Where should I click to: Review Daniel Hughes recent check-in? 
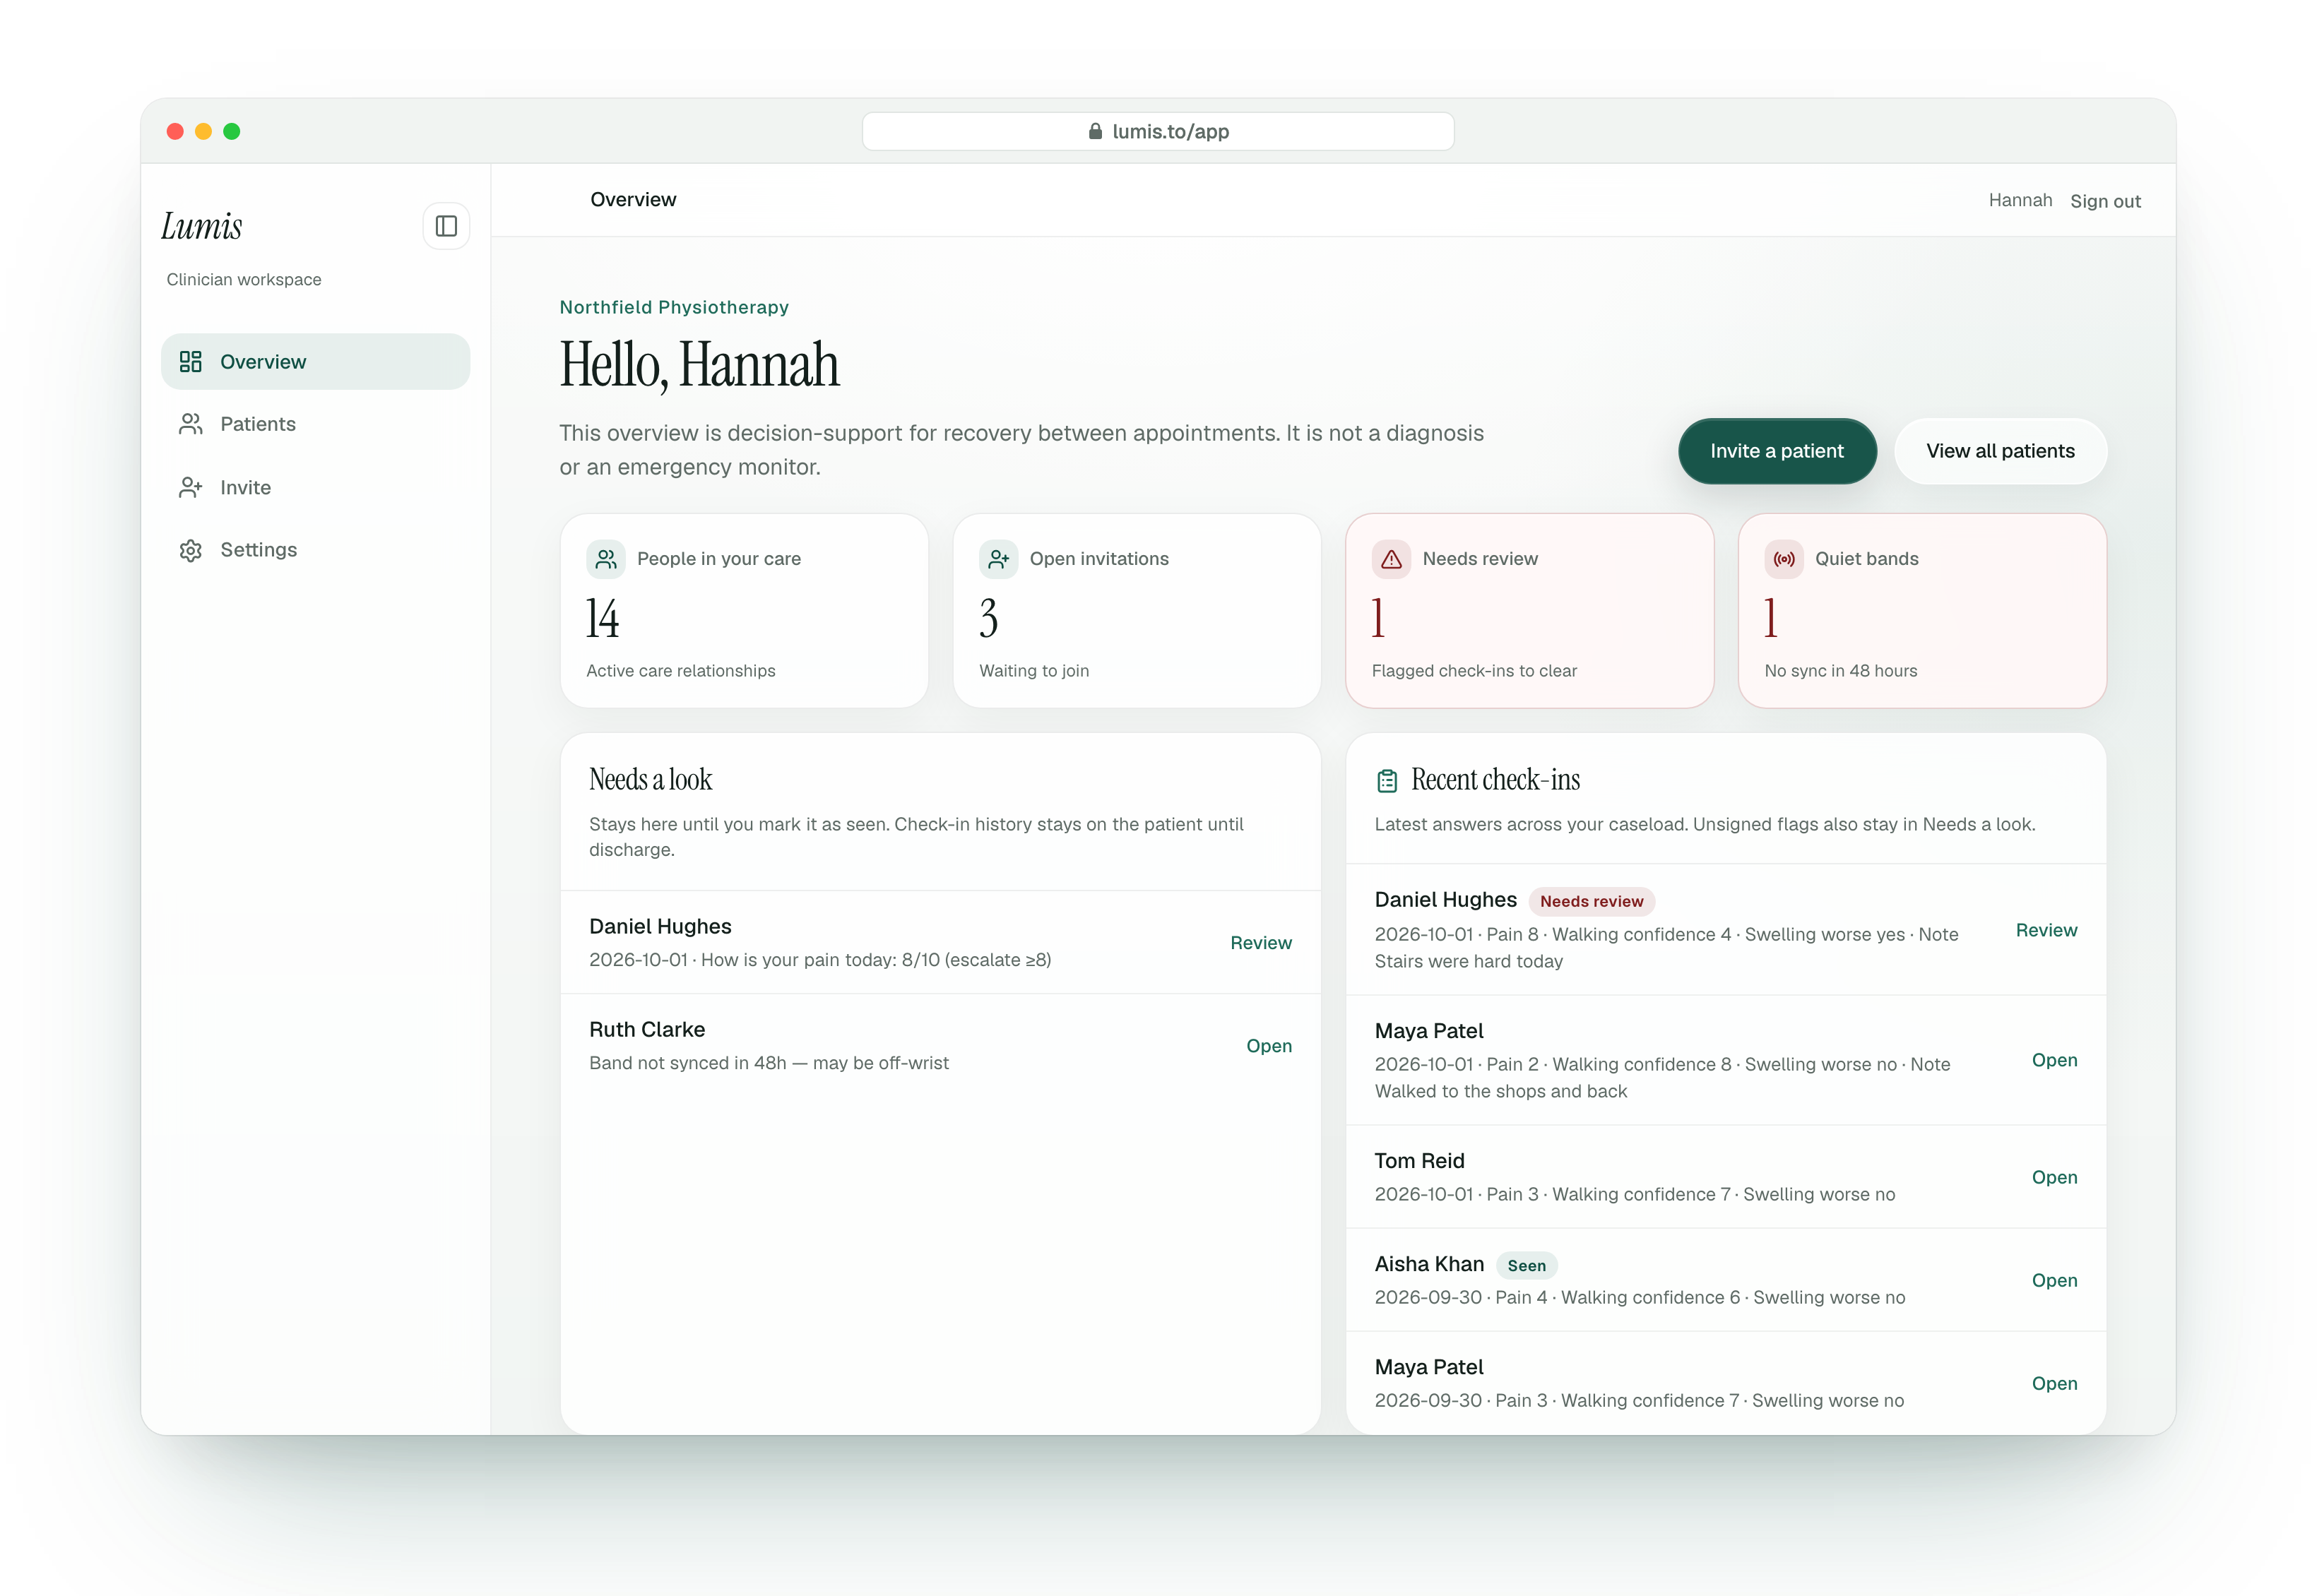(x=2046, y=930)
